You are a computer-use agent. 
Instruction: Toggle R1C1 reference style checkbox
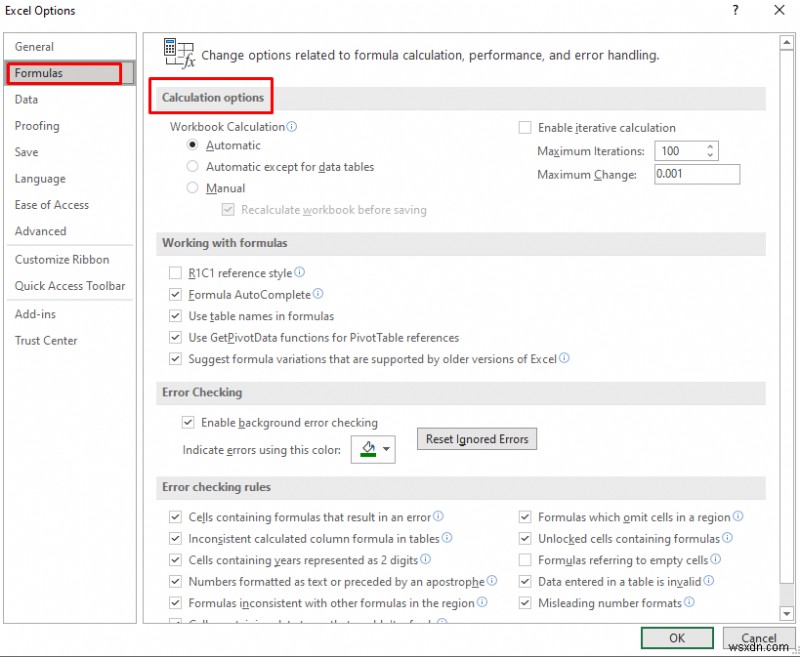point(175,273)
